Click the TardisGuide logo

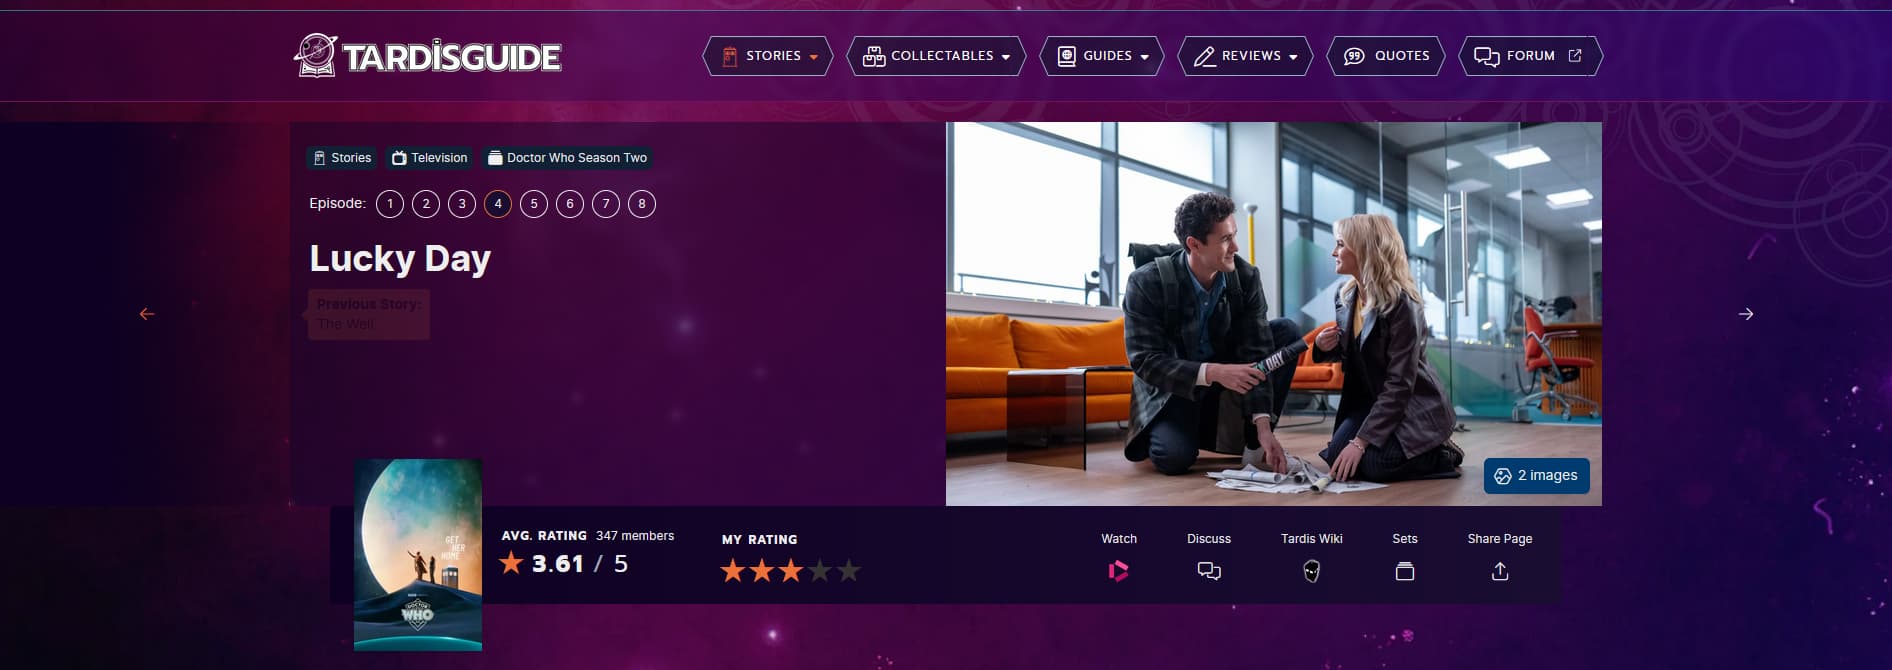point(428,56)
